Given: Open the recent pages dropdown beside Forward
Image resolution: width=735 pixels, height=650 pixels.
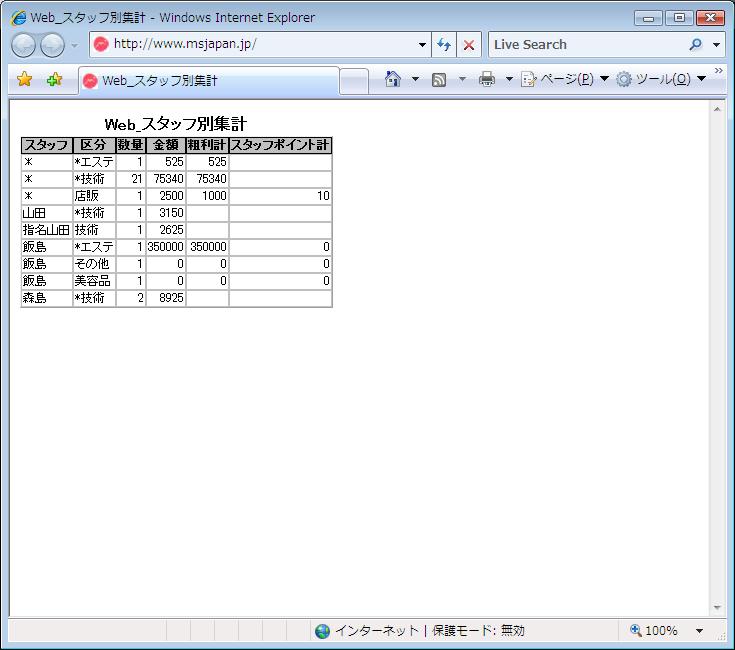Looking at the screenshot, I should [75, 45].
